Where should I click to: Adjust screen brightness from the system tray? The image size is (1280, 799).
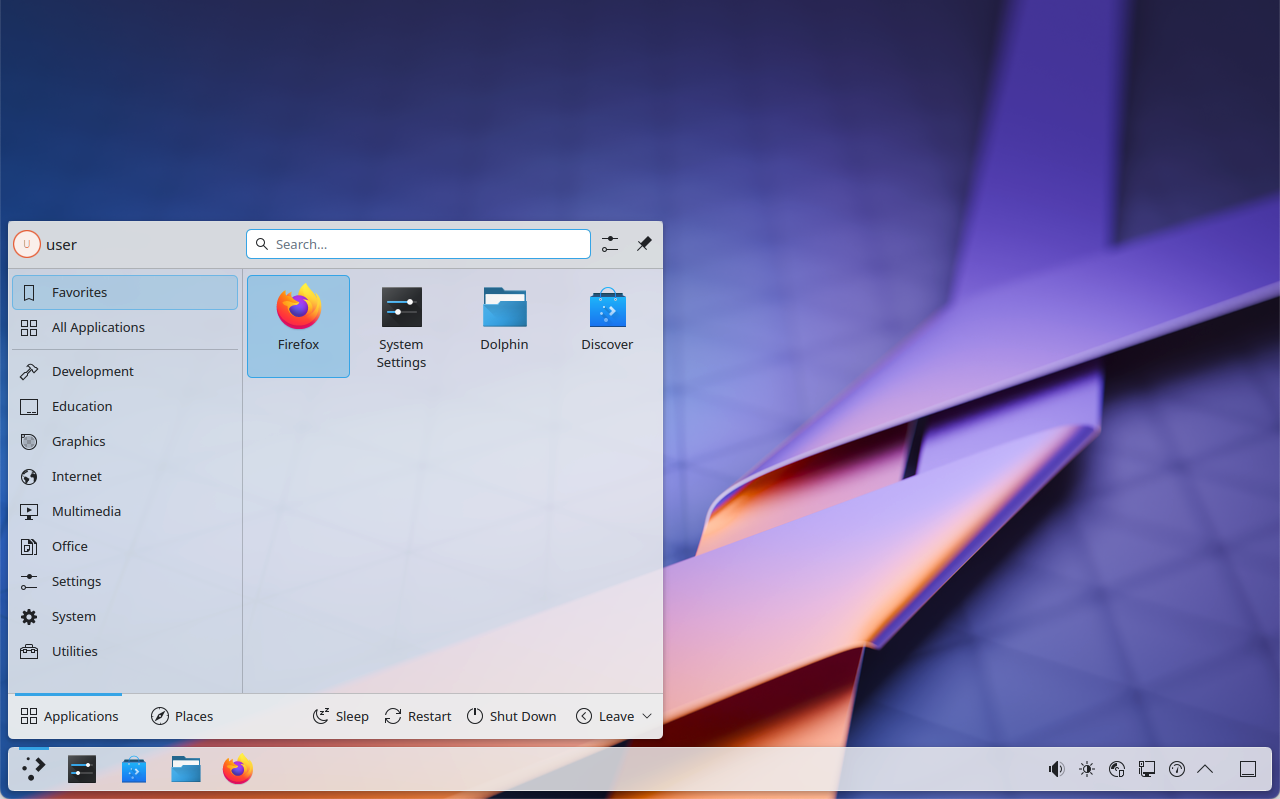(x=1086, y=769)
